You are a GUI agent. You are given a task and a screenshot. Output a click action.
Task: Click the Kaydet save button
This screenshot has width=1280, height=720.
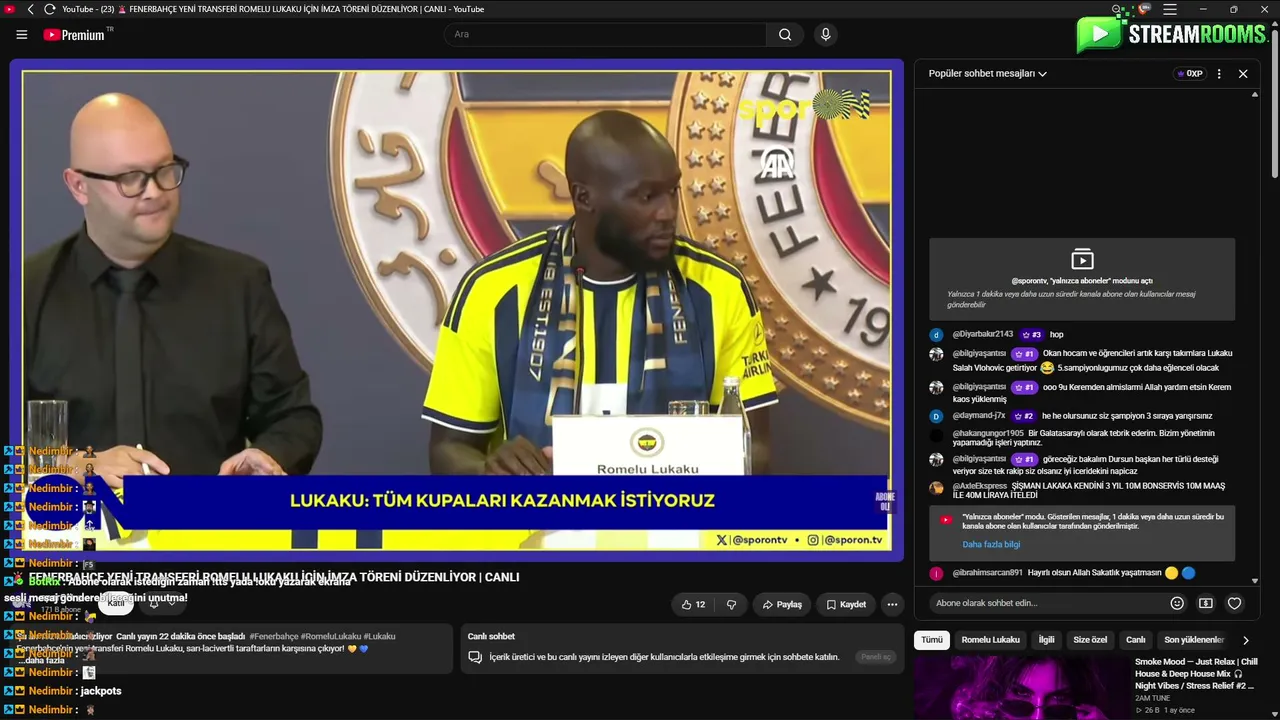pyautogui.click(x=846, y=604)
